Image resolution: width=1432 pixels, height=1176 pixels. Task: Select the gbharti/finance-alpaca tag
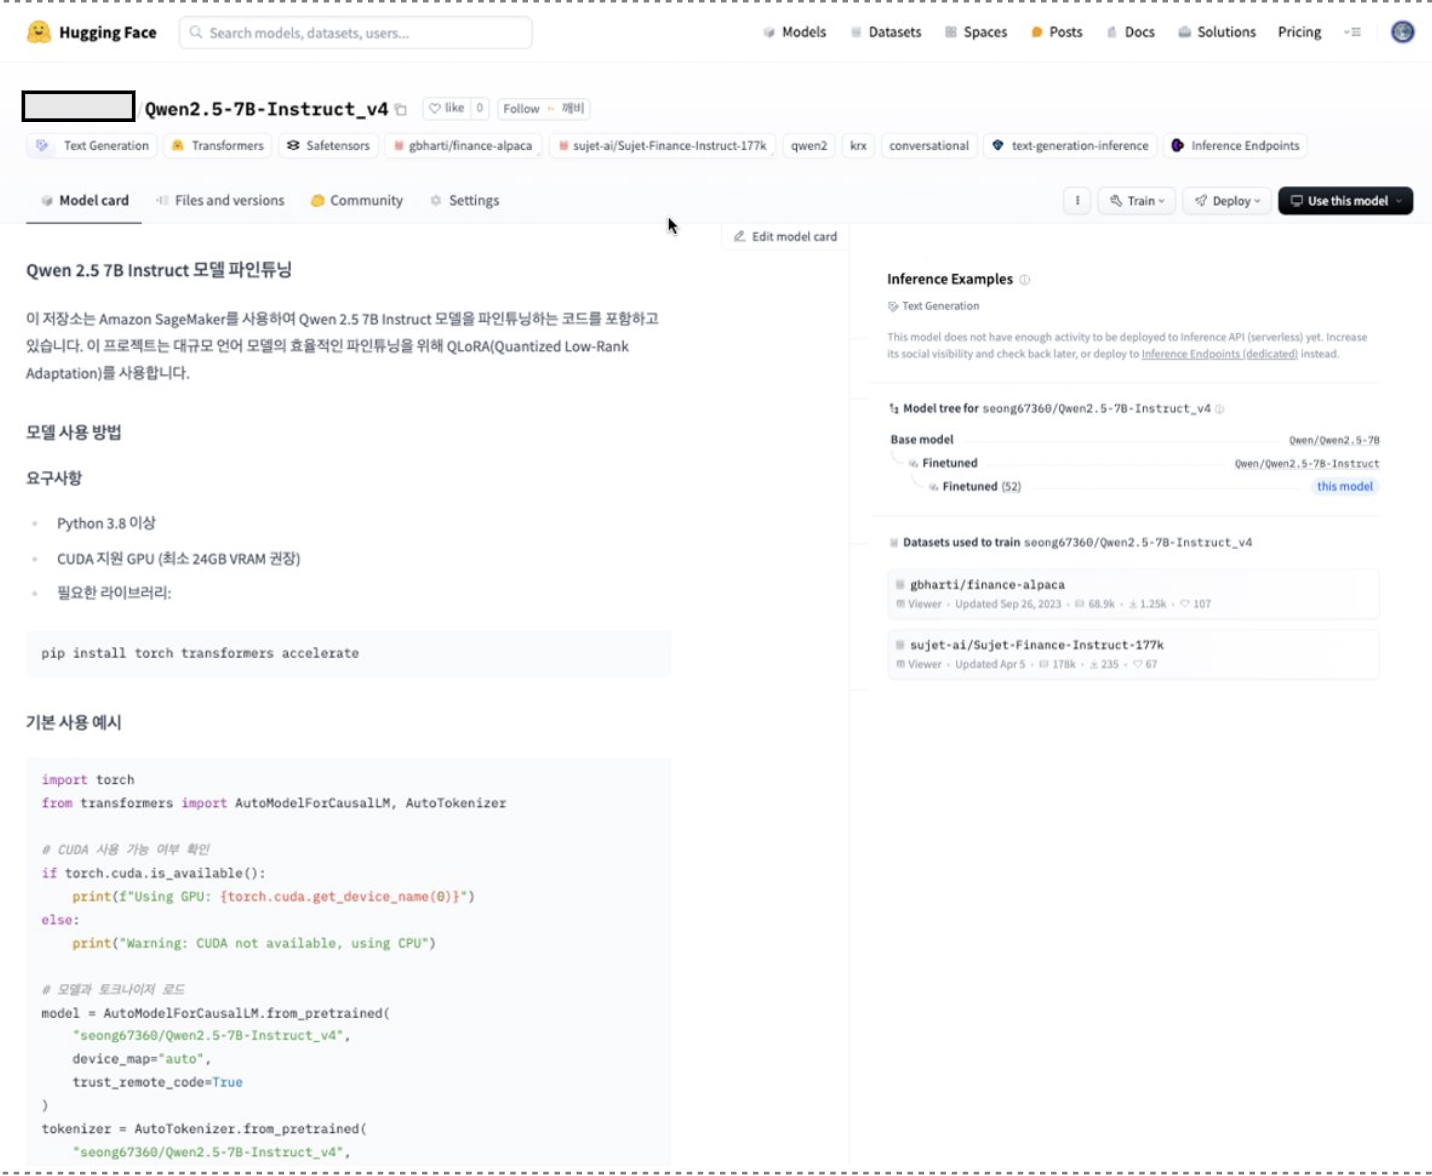[x=463, y=146]
